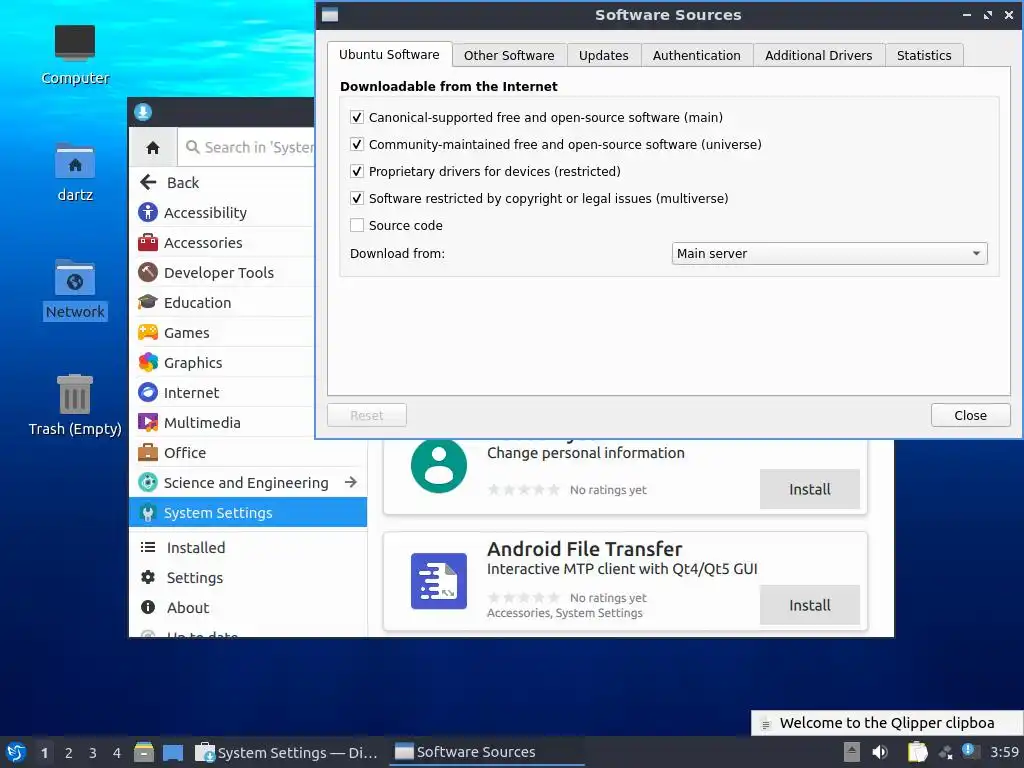Click the show desktop taskbar icon

click(x=173, y=752)
